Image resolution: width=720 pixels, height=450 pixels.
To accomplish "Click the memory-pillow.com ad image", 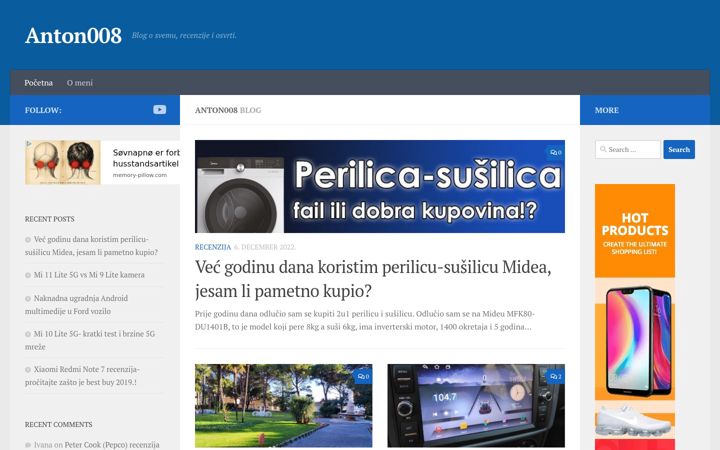I will [x=63, y=163].
